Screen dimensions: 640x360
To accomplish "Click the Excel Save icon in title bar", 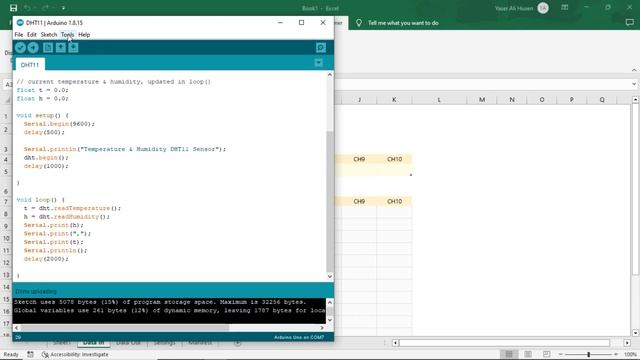I will coord(13,8).
